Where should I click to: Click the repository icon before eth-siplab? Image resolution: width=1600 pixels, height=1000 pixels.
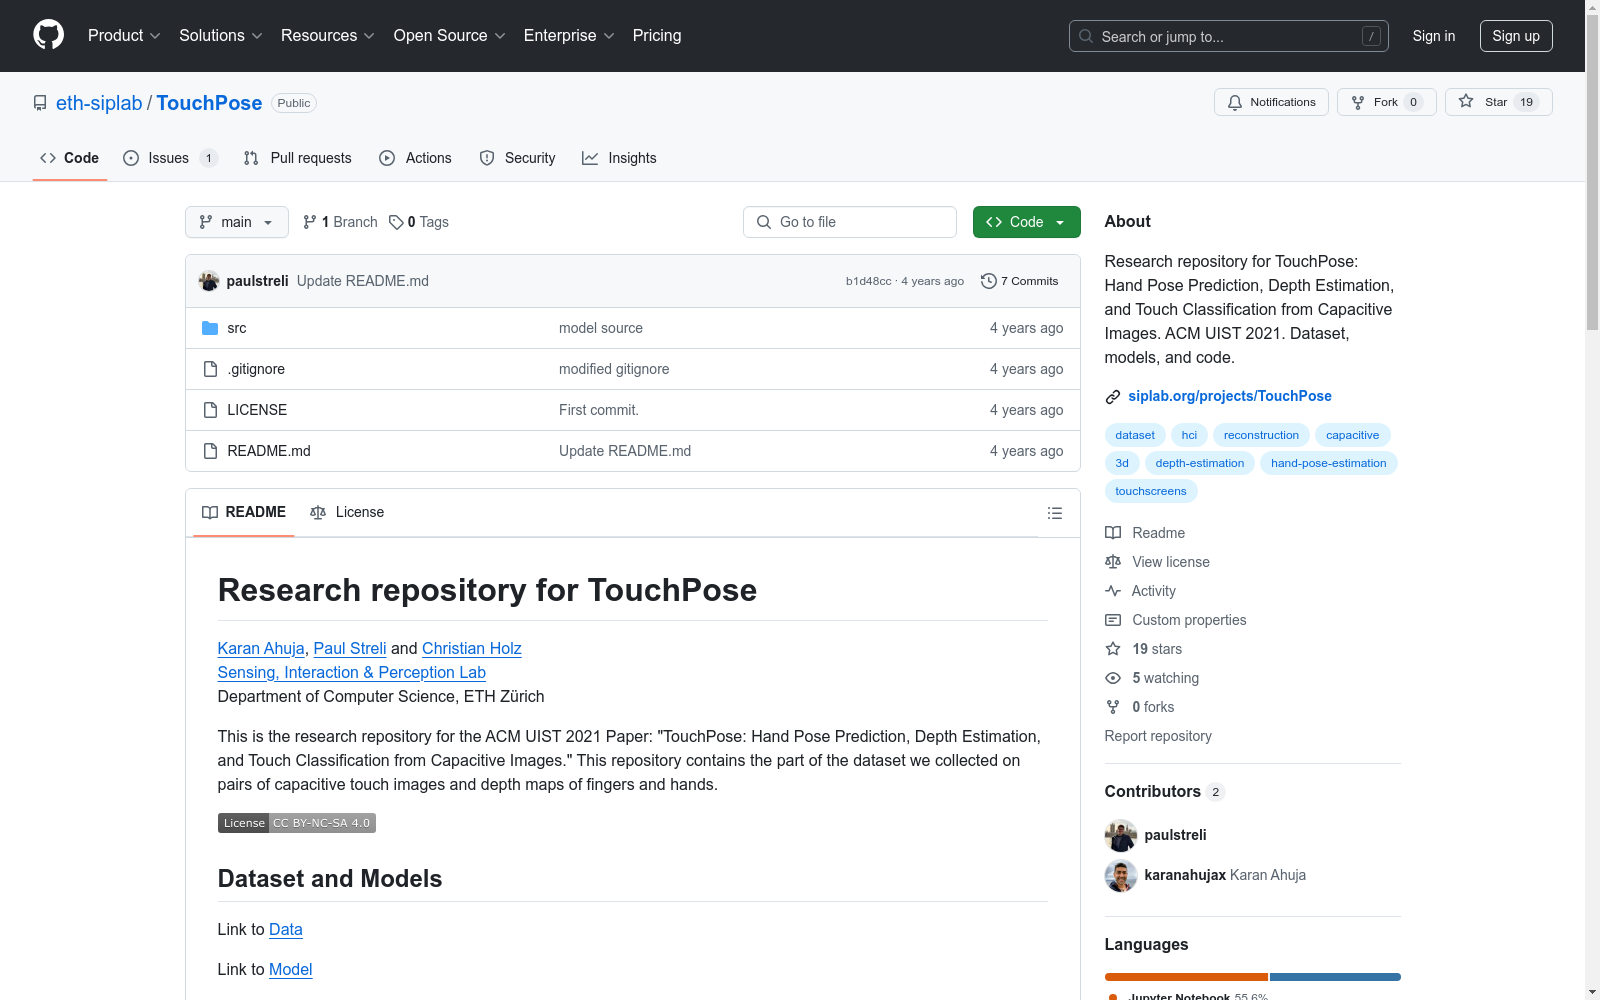[x=40, y=103]
